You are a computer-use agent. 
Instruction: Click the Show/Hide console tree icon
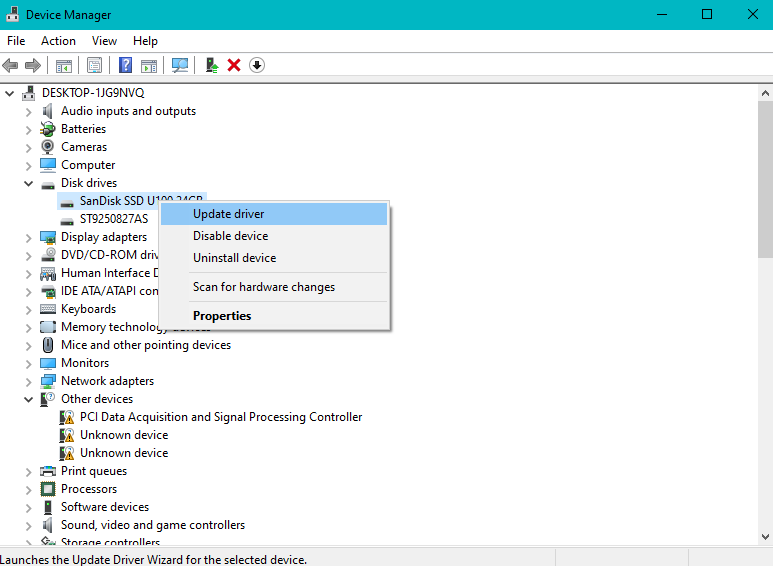pos(64,65)
